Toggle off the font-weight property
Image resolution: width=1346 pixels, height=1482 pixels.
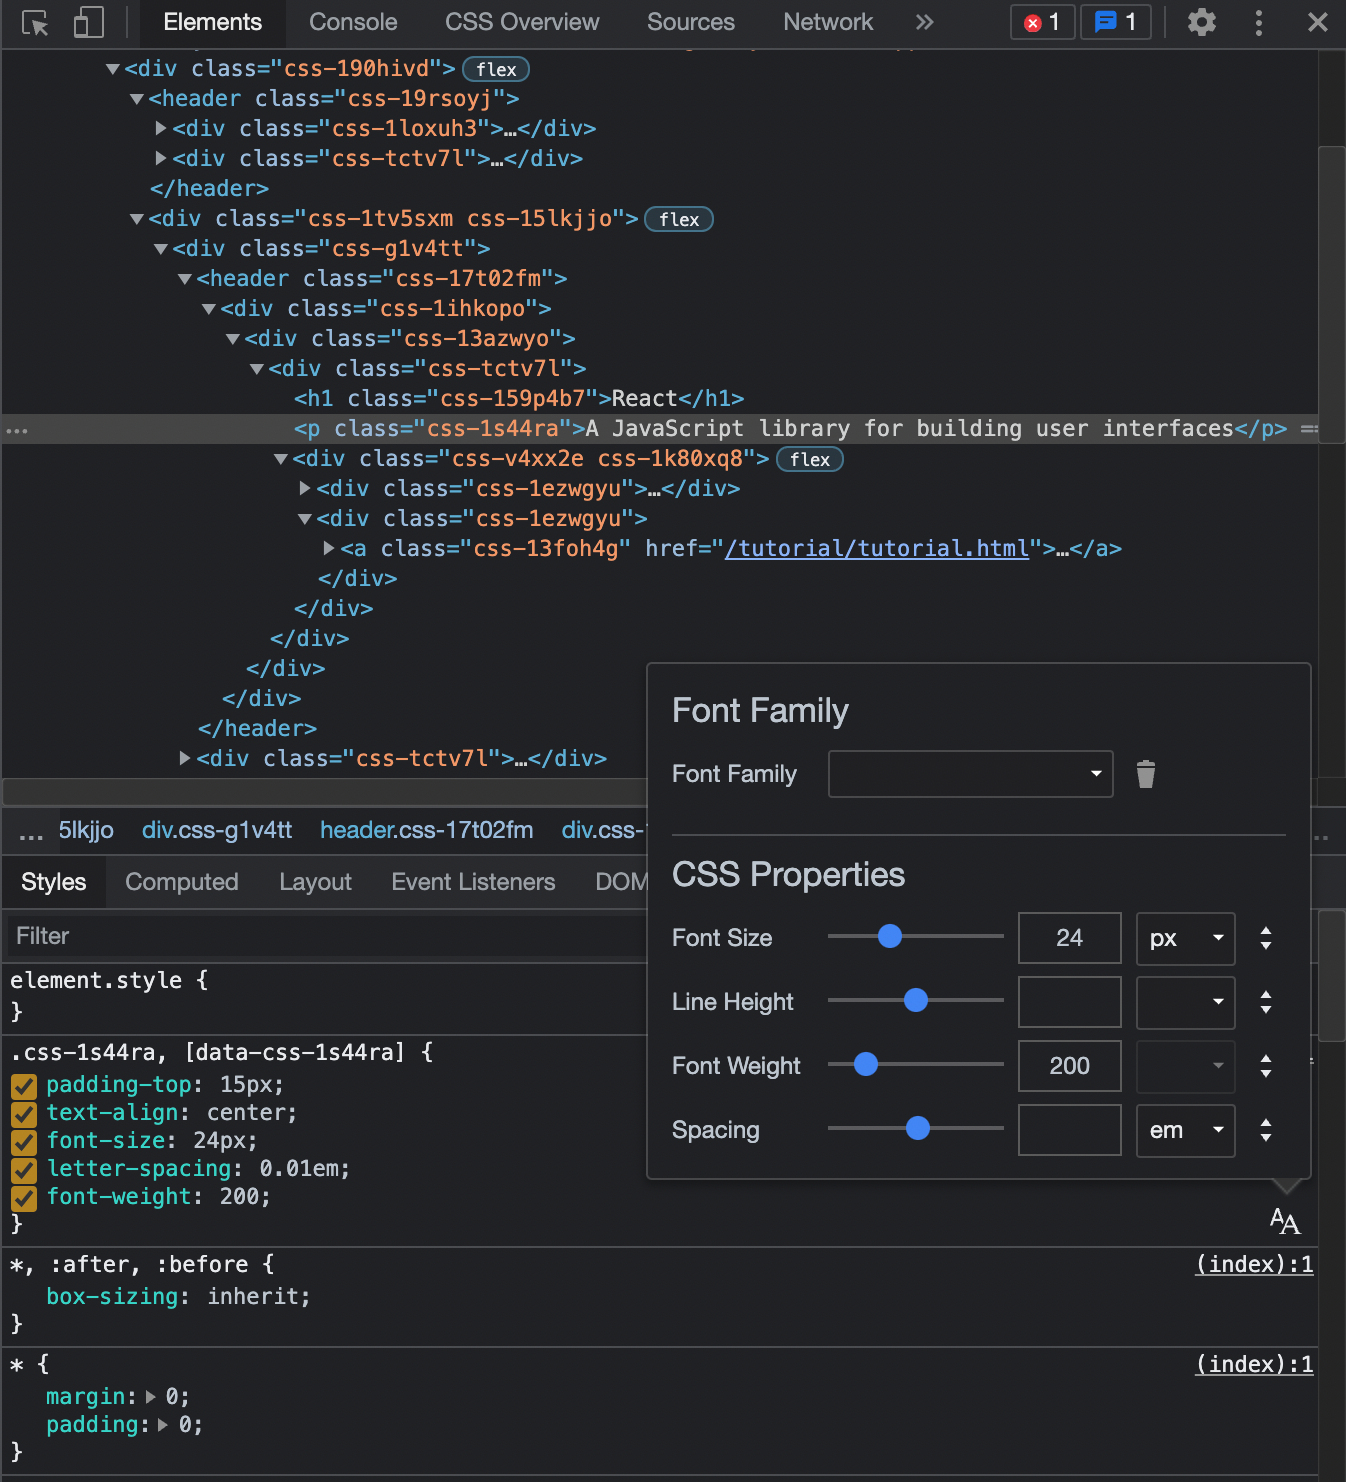pyautogui.click(x=23, y=1197)
